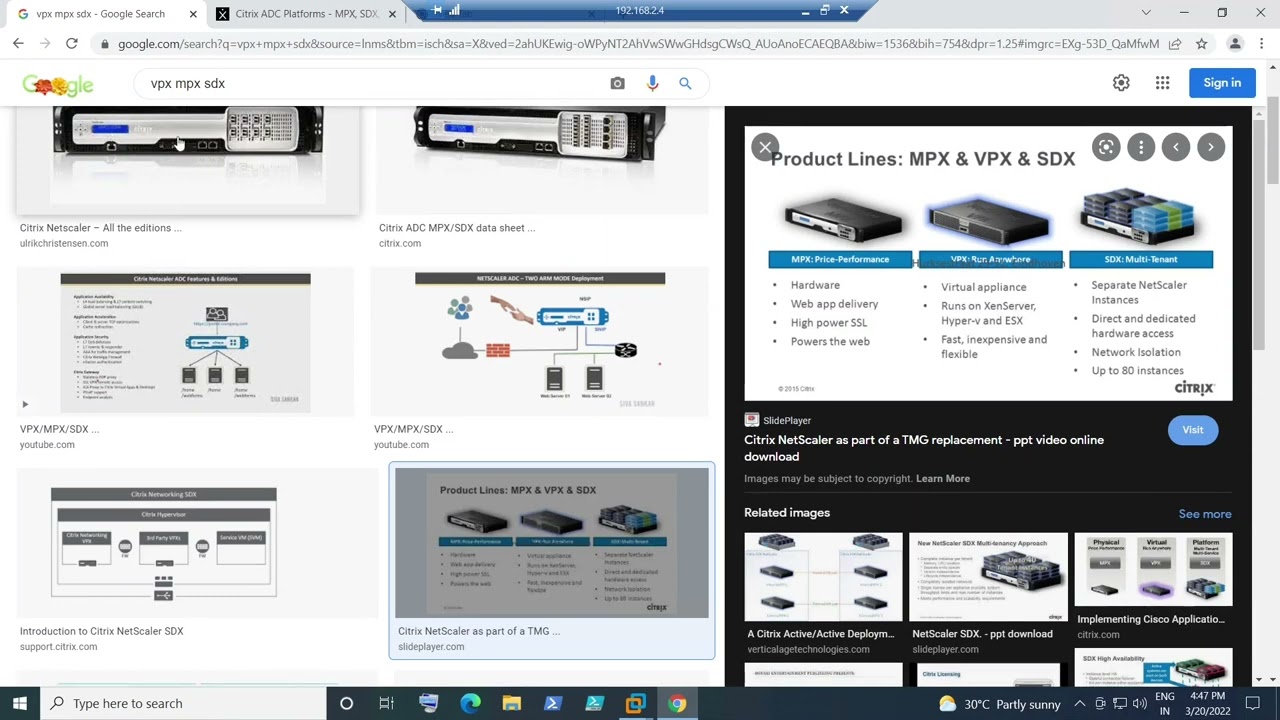Screen dimensions: 1280x720
Task: Reload the current page
Action: [72, 44]
